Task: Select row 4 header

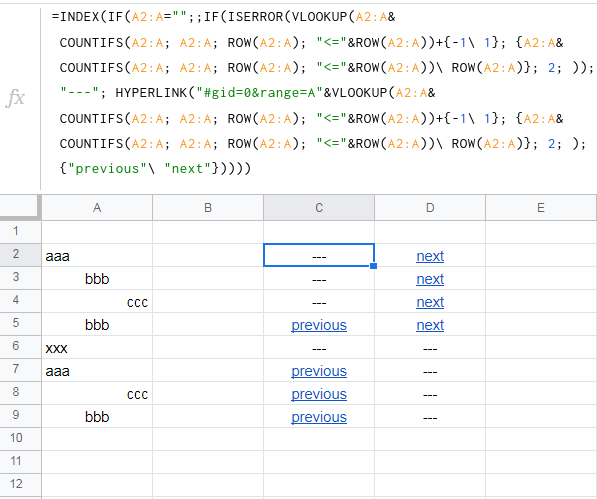Action: [20, 300]
